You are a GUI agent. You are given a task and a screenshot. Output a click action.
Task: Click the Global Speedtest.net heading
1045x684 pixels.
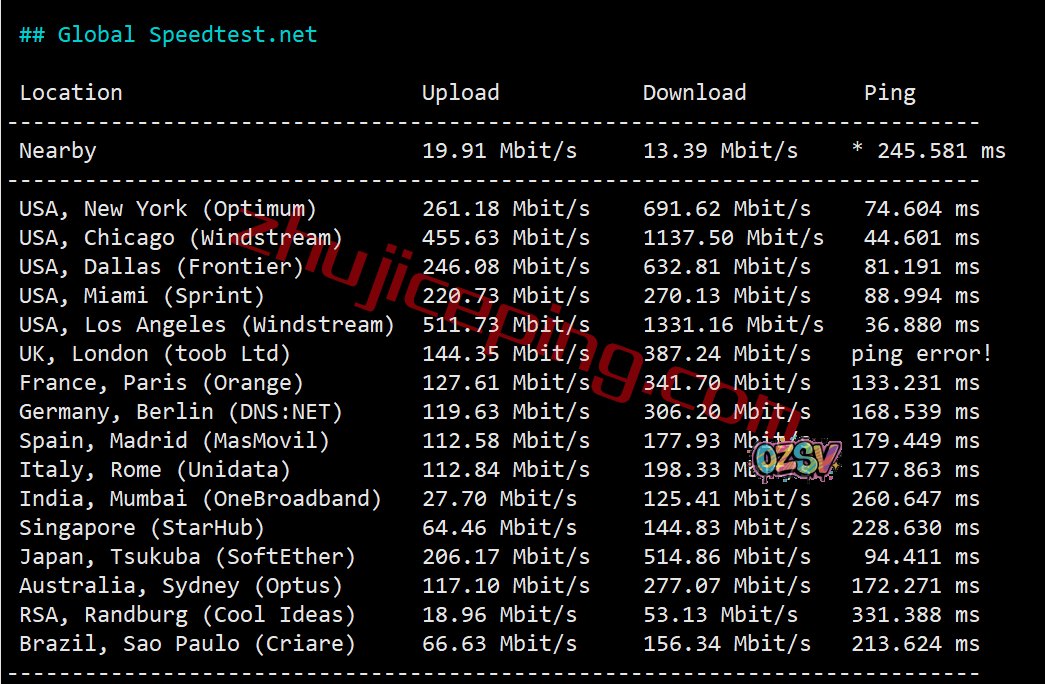click(x=168, y=35)
